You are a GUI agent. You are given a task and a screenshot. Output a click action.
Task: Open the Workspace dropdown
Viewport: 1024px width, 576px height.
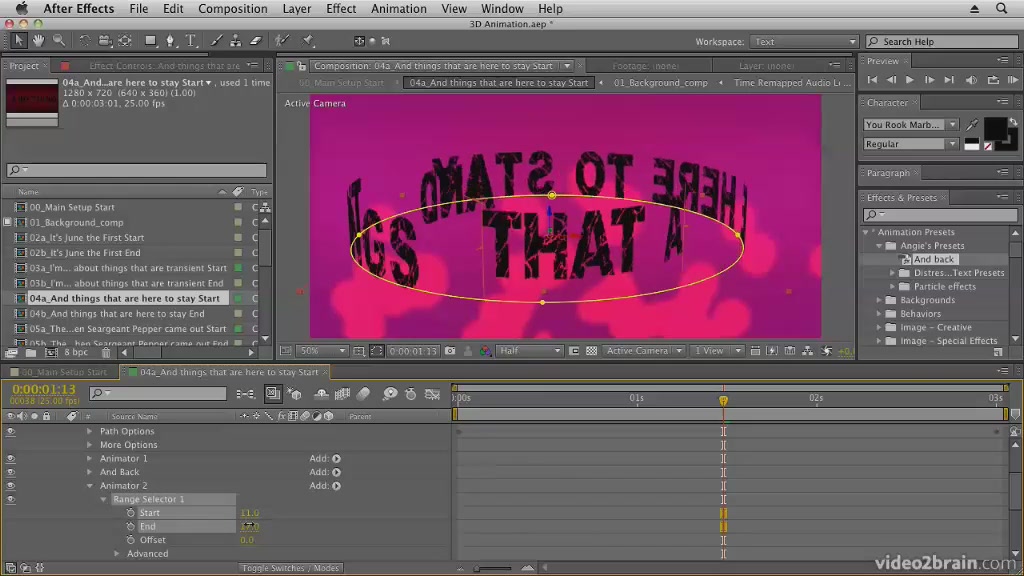pyautogui.click(x=803, y=41)
